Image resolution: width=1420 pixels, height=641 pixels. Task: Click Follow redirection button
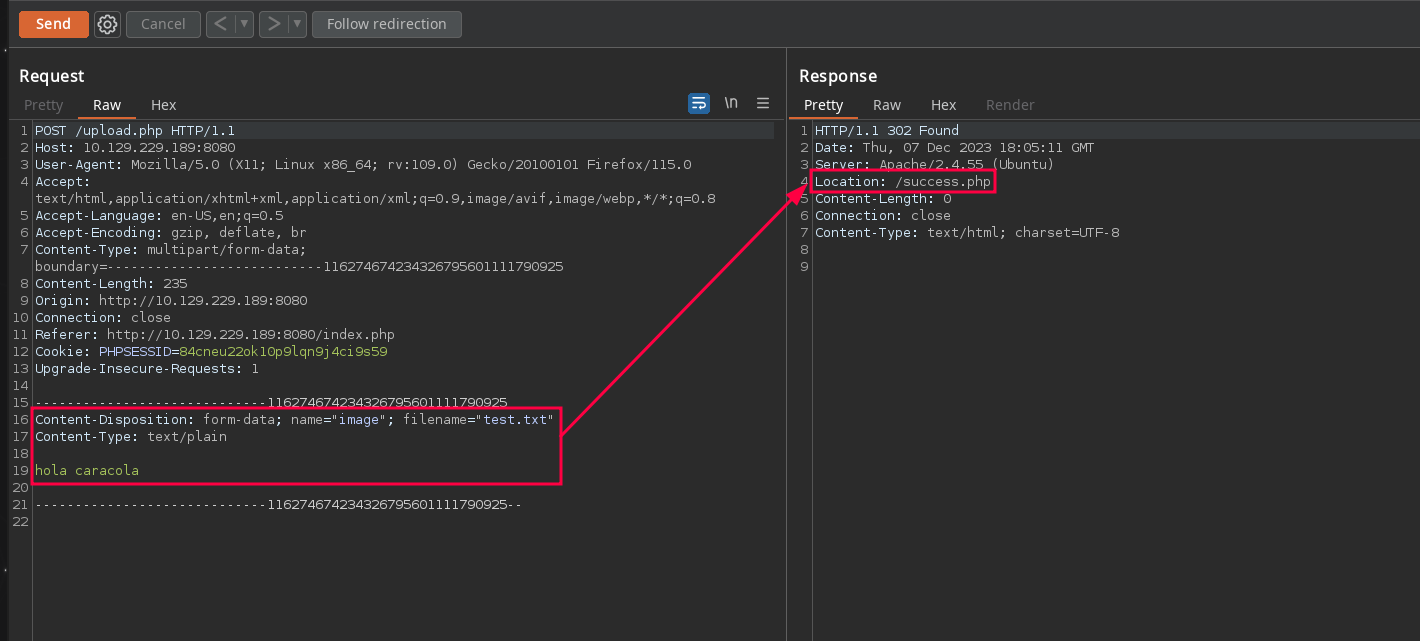pos(386,24)
